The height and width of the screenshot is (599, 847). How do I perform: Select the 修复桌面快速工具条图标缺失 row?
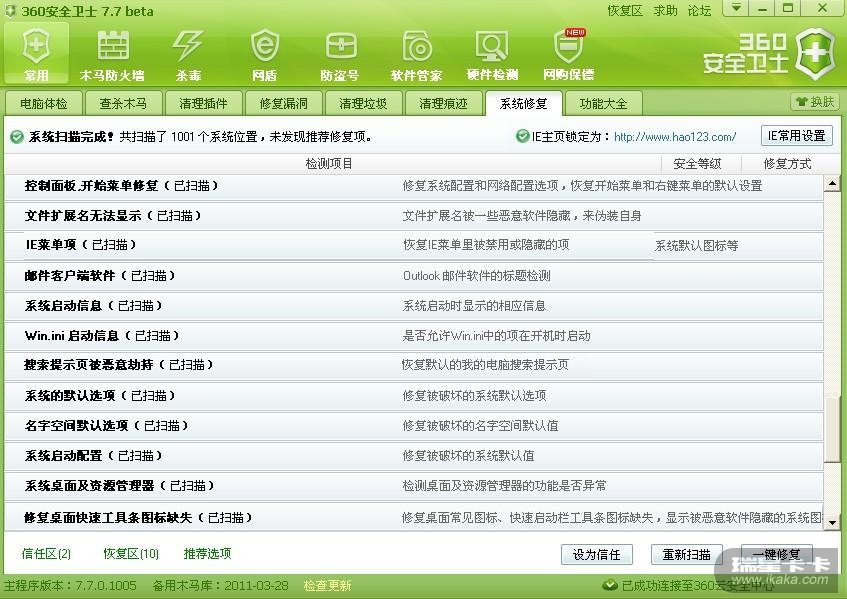pyautogui.click(x=414, y=517)
